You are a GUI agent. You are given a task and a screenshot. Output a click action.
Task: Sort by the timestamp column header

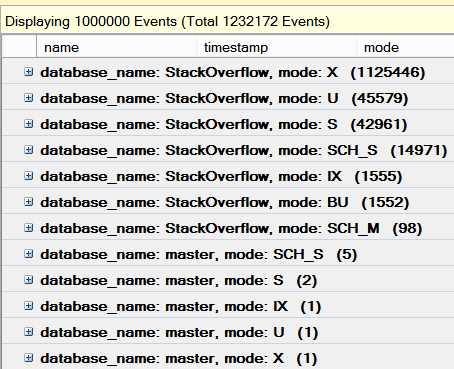[276, 47]
